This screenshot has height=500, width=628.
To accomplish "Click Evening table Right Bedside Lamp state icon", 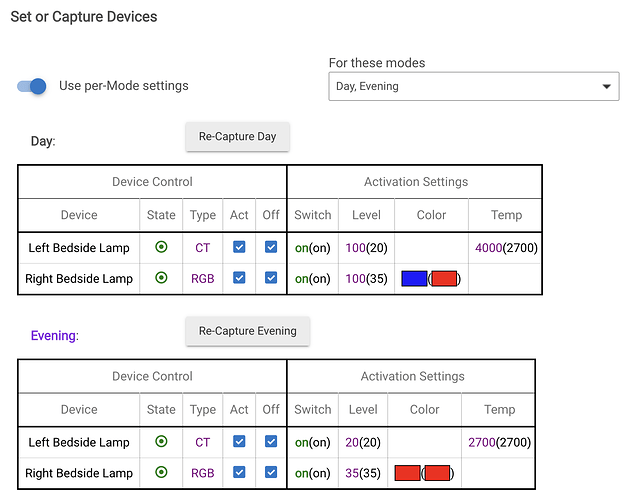I will 161,472.
